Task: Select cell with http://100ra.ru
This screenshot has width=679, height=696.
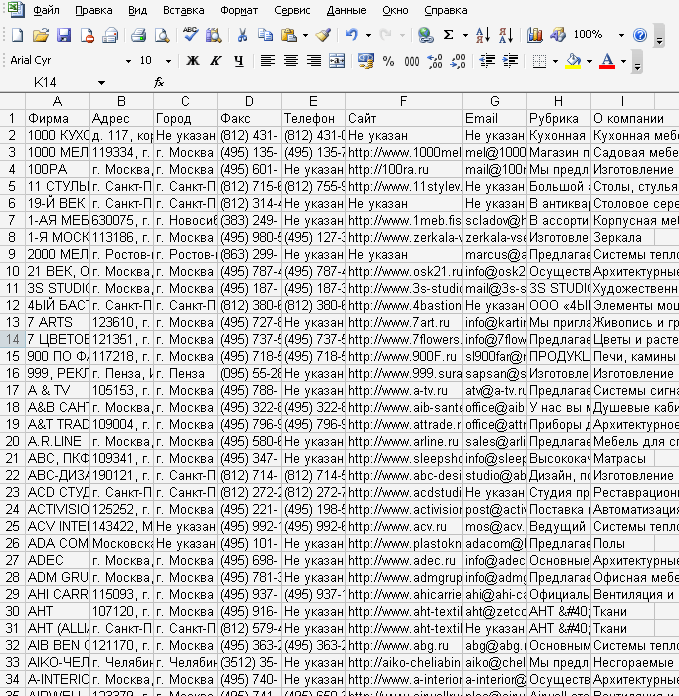Action: click(404, 170)
